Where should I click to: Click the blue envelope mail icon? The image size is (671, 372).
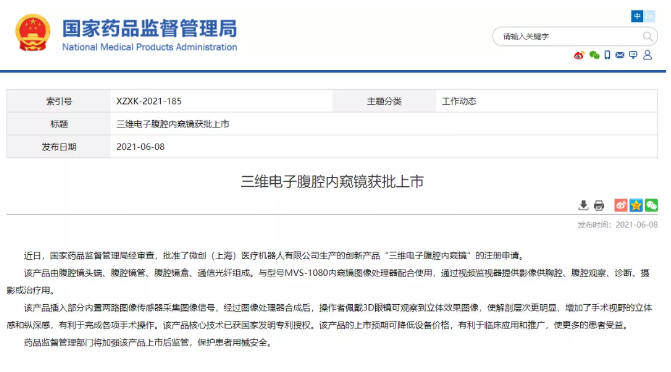tap(620, 55)
